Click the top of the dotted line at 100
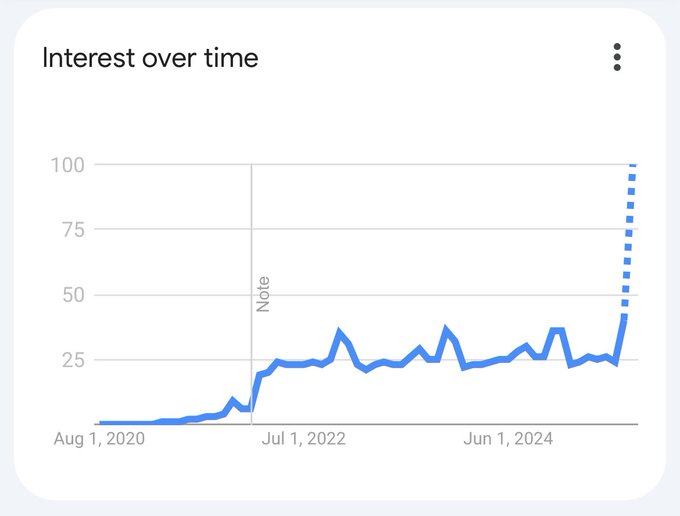The width and height of the screenshot is (680, 516). [x=633, y=165]
